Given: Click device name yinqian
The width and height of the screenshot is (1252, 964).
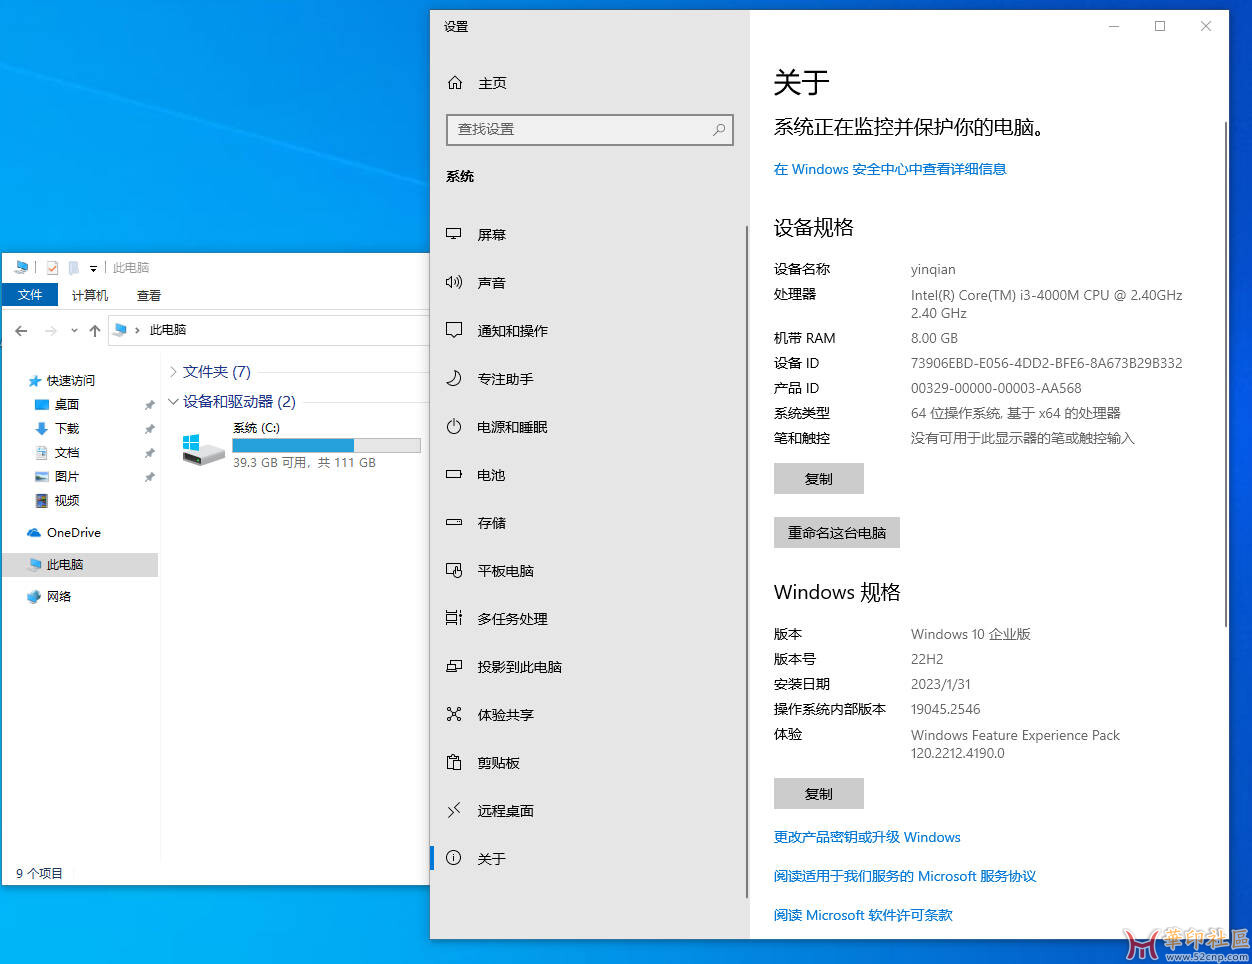Looking at the screenshot, I should pos(933,269).
